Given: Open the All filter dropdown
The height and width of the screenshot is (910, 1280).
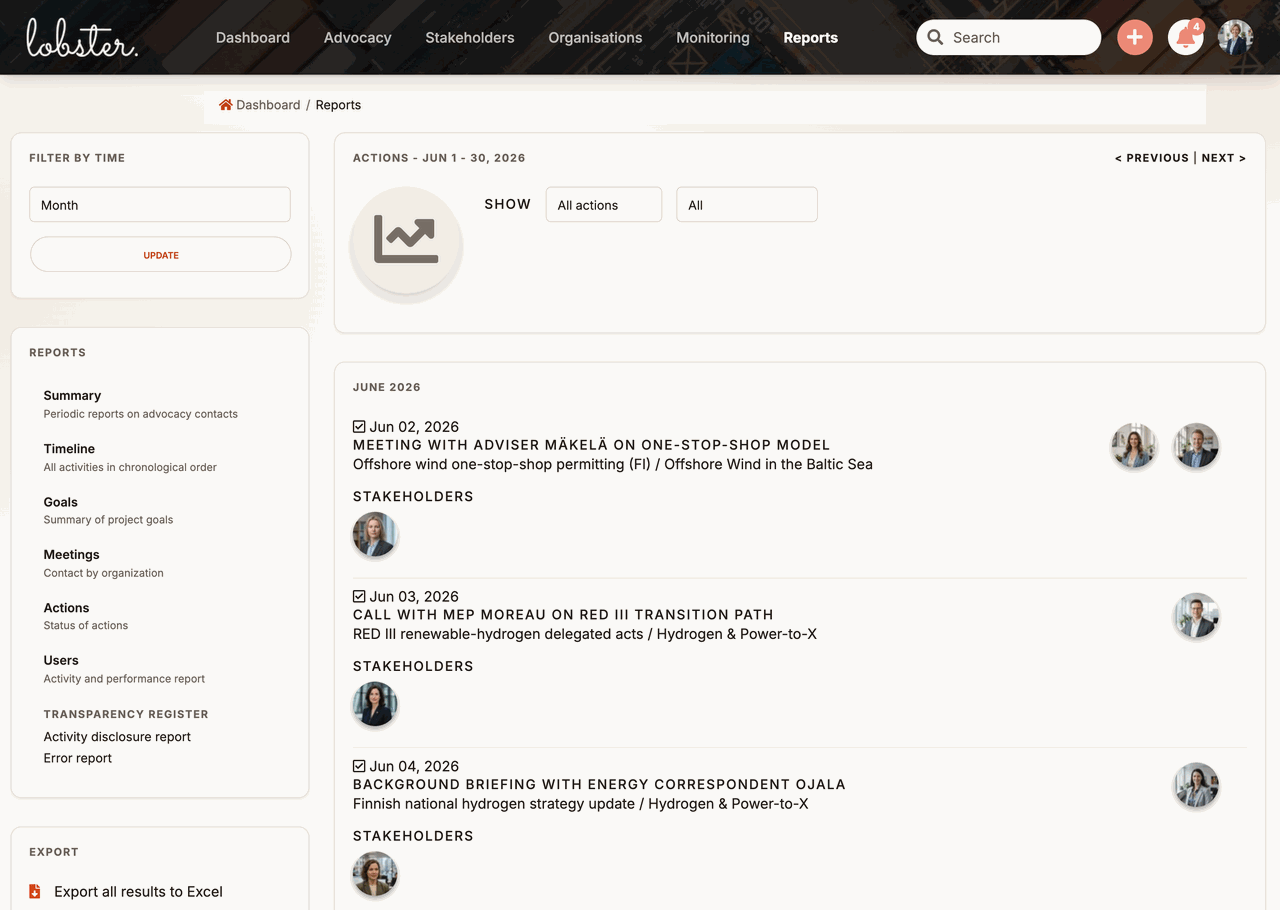Looking at the screenshot, I should tap(747, 205).
